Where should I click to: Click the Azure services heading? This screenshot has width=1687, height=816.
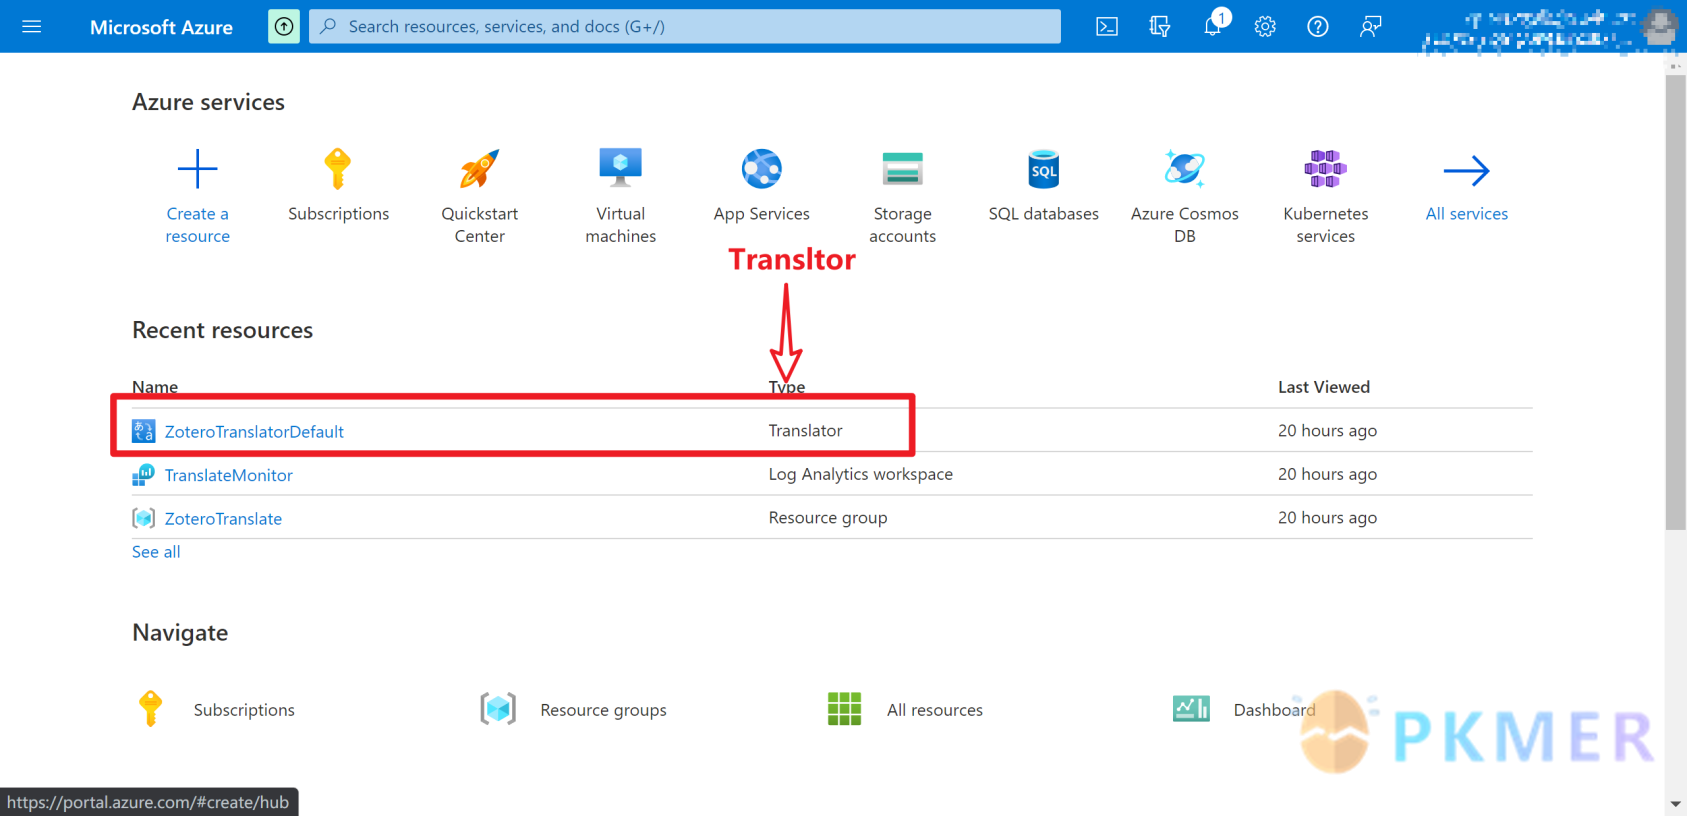(x=208, y=102)
